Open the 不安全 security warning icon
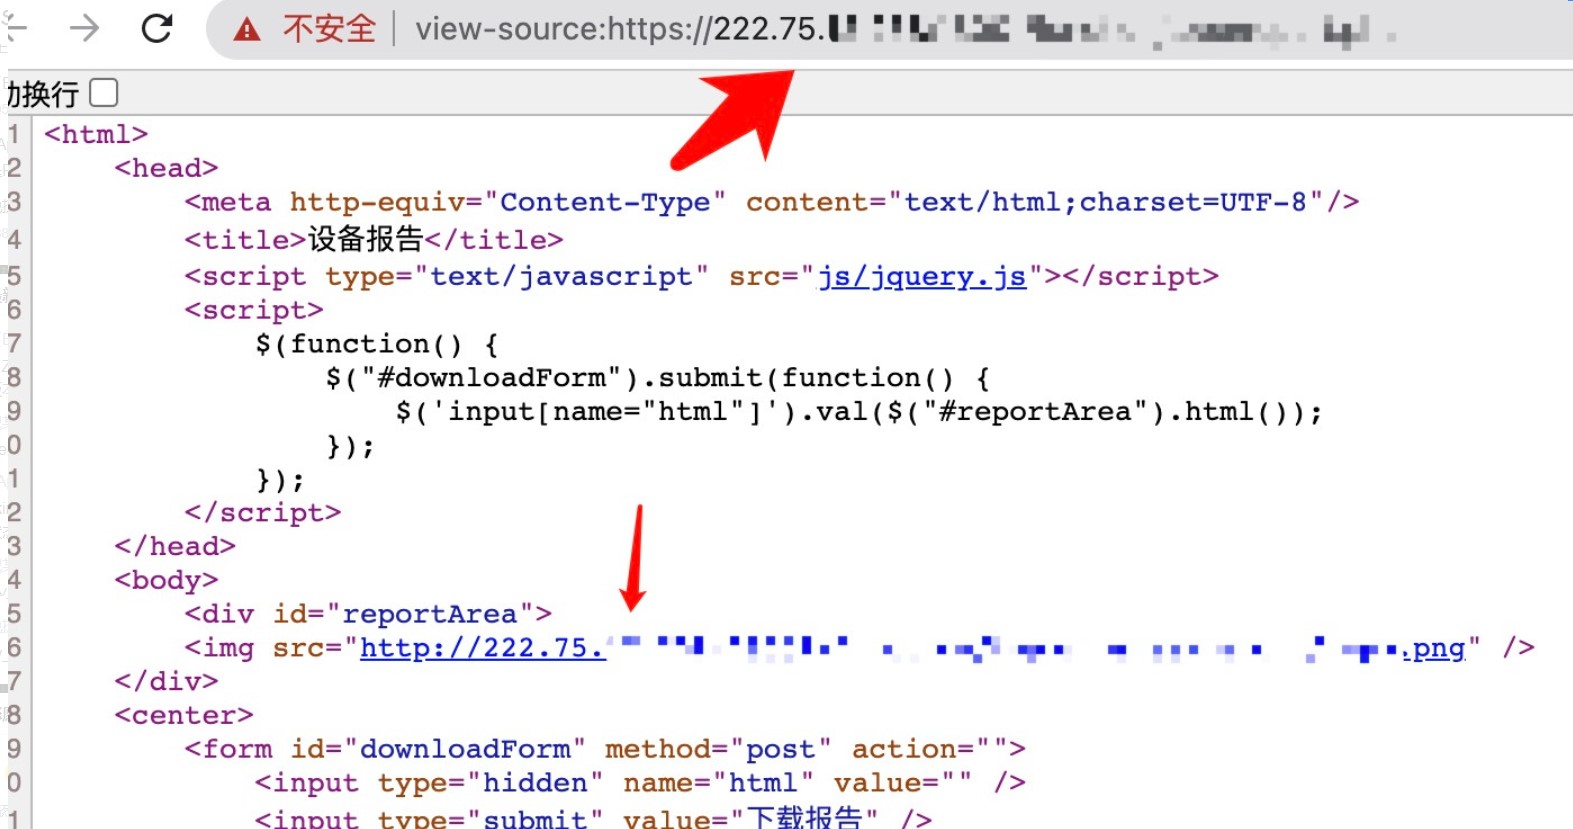This screenshot has height=829, width=1573. tap(247, 29)
